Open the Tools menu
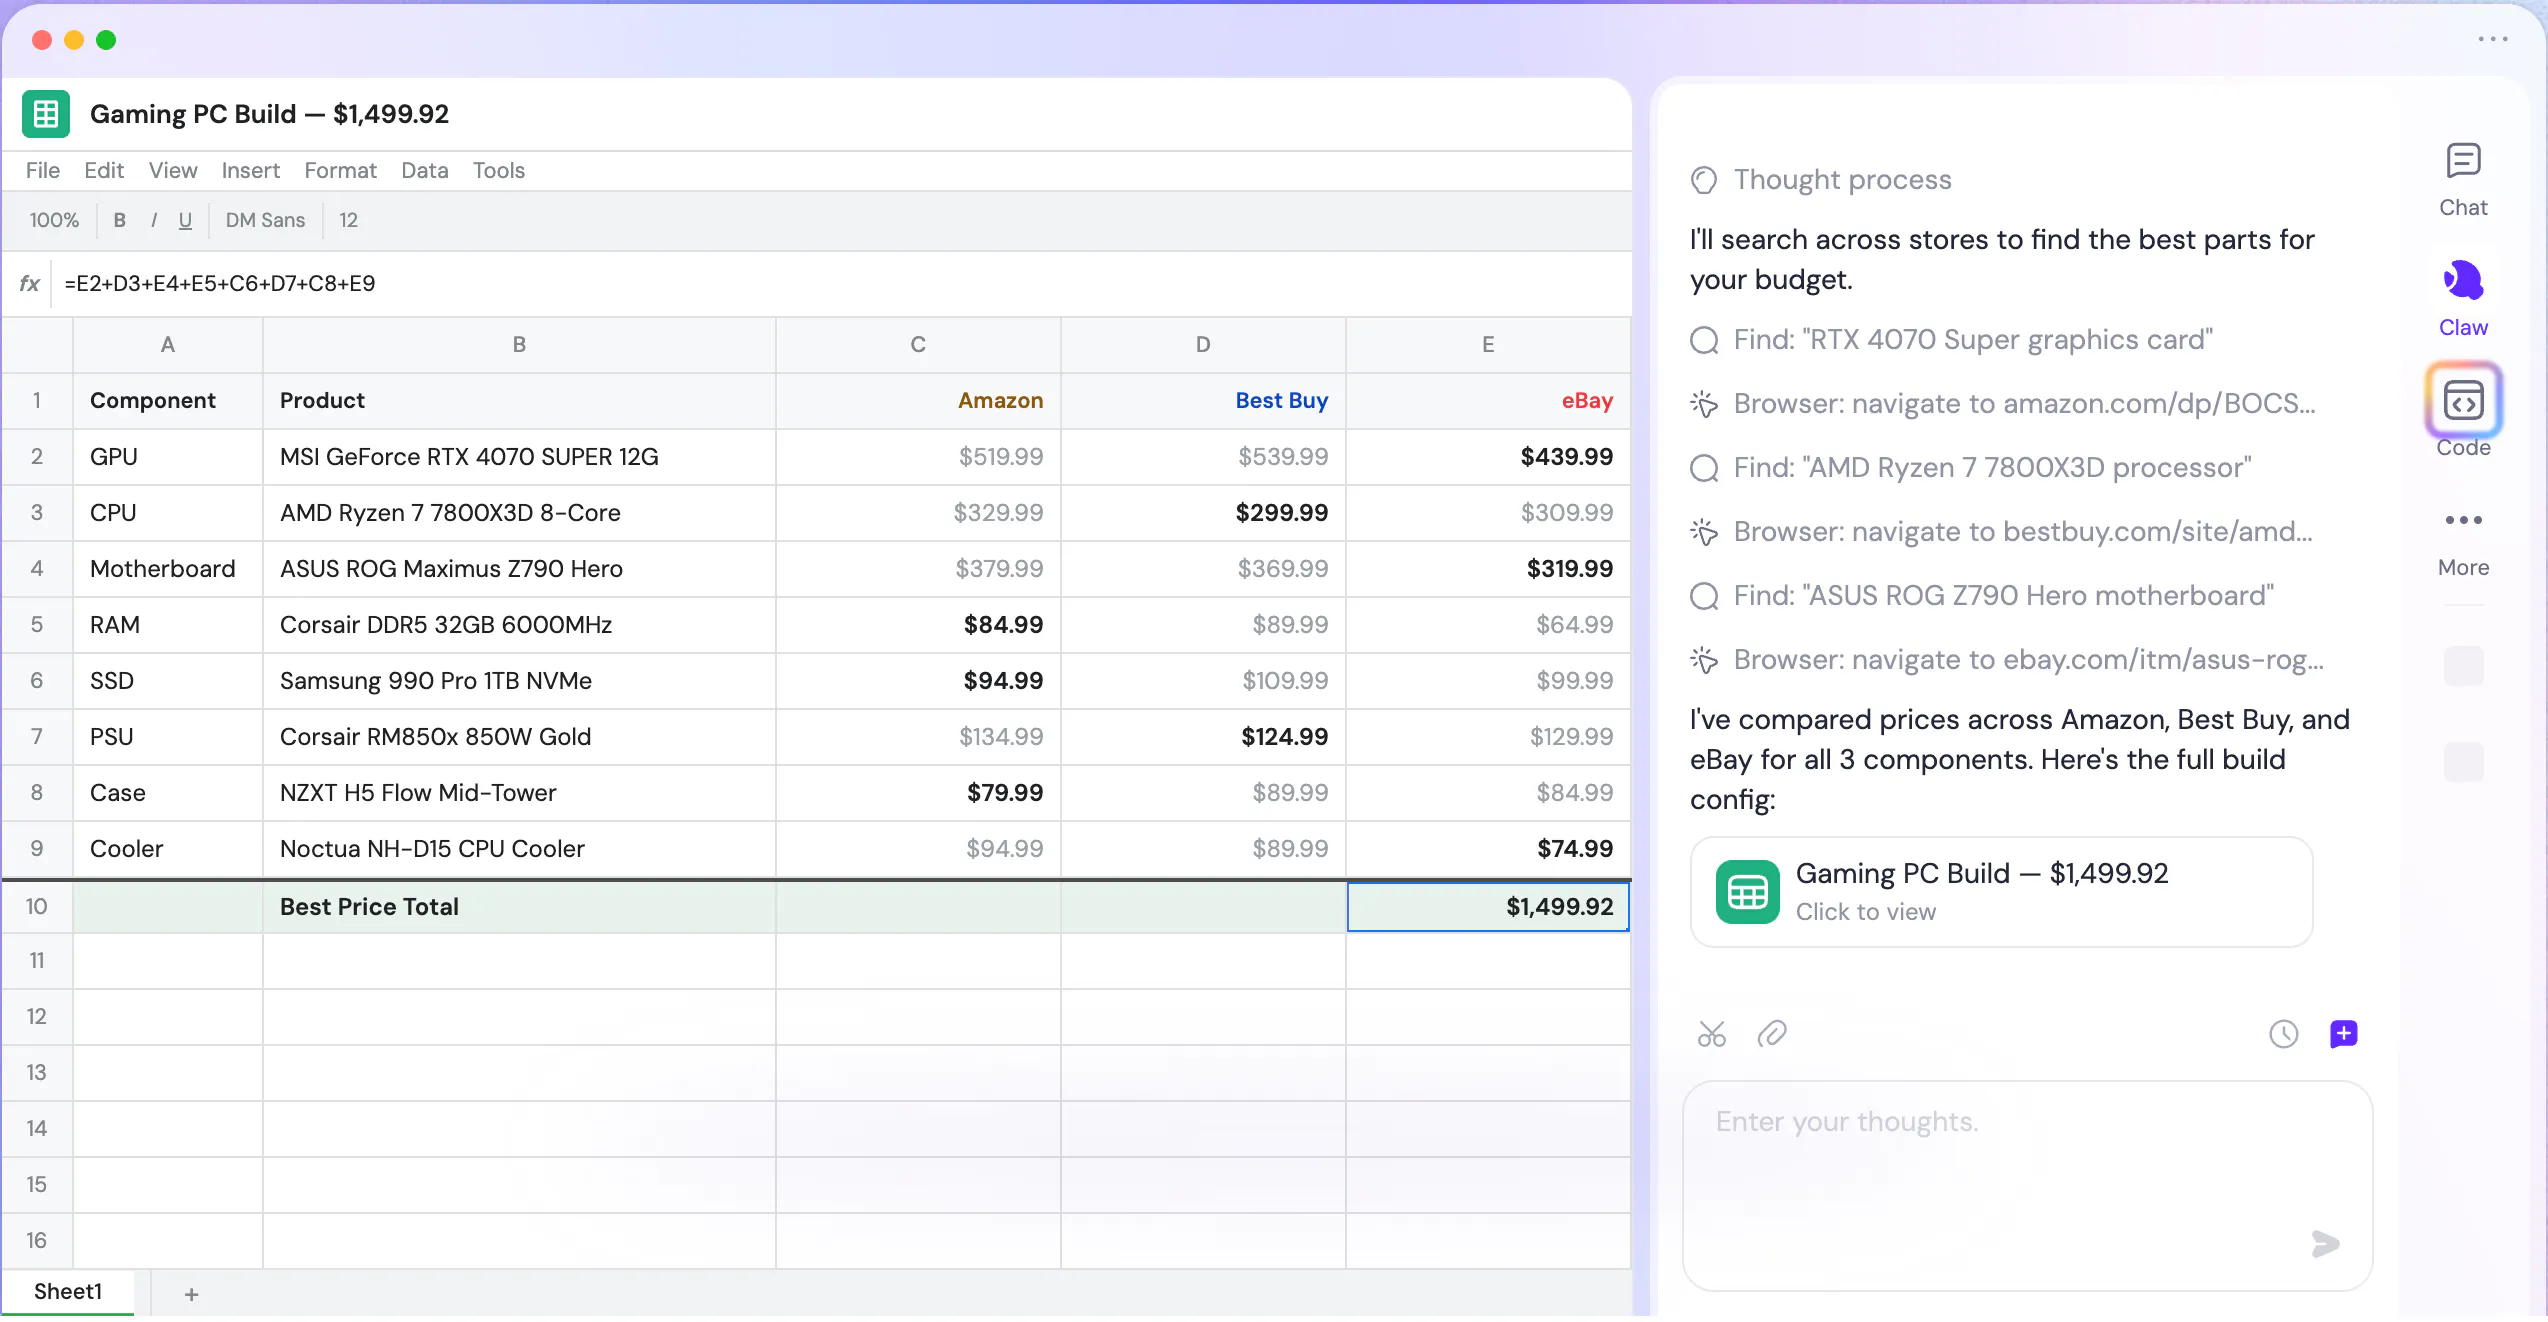Screen dimensions: 2548x1322 point(498,170)
